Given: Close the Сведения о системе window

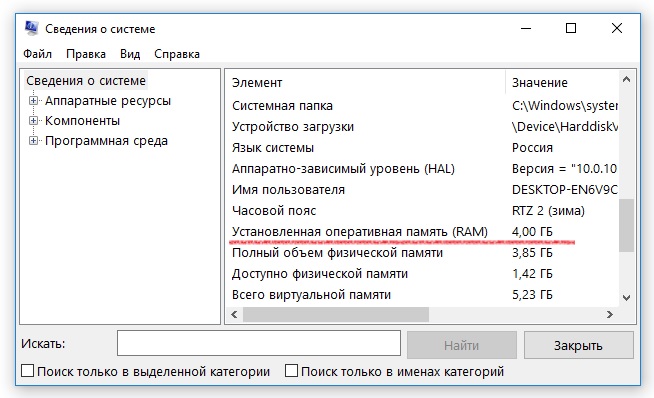Looking at the screenshot, I should tap(617, 28).
